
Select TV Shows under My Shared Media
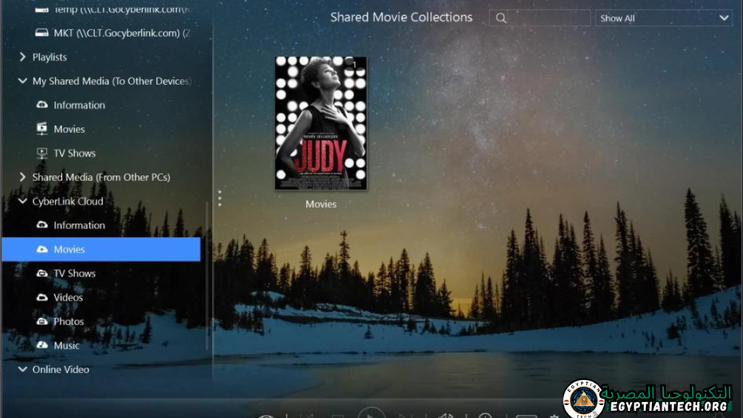point(74,153)
